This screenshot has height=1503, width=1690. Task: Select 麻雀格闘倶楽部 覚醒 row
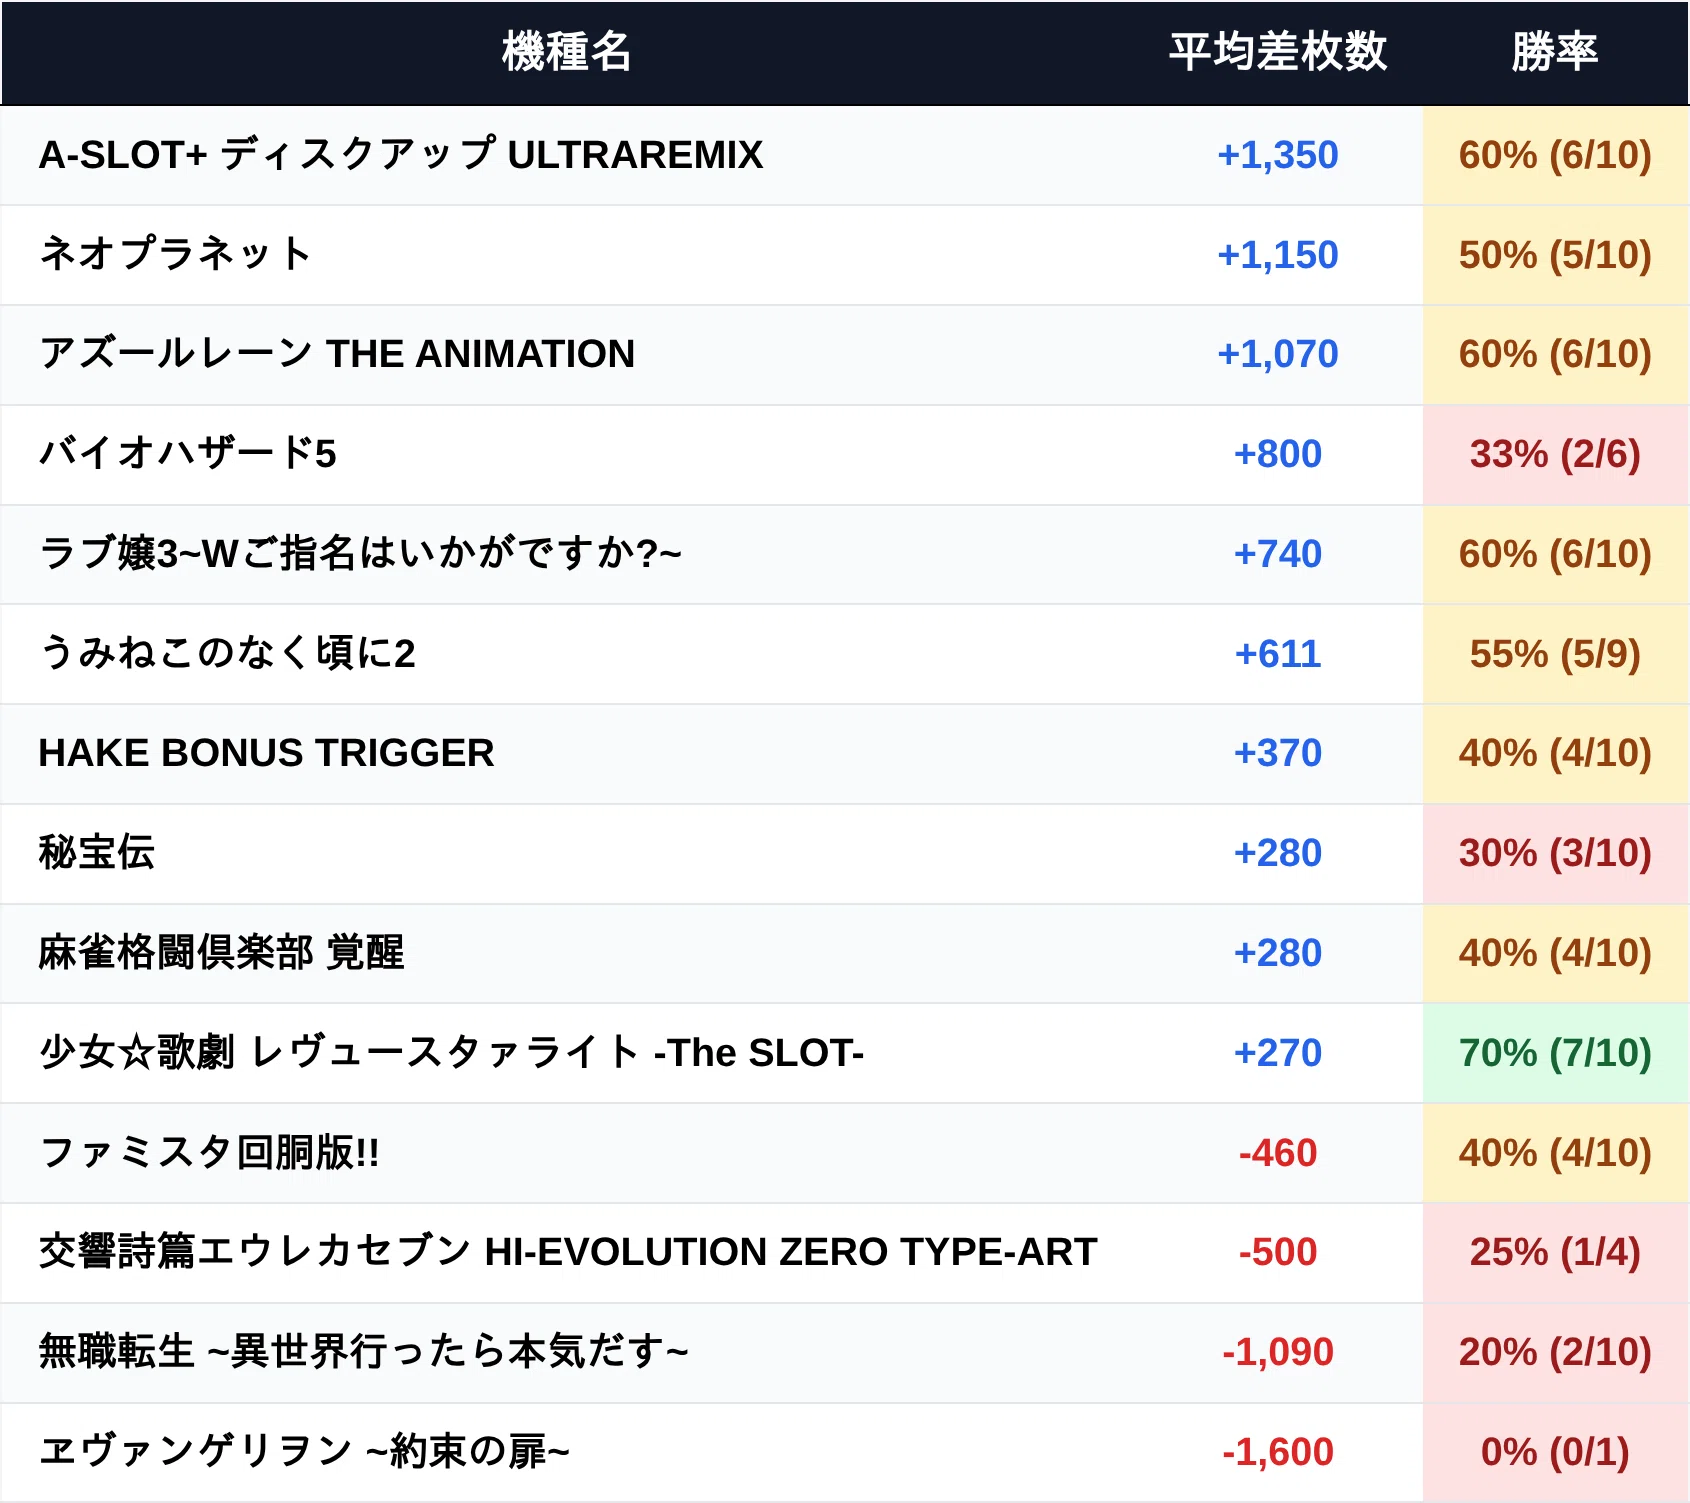845,953
